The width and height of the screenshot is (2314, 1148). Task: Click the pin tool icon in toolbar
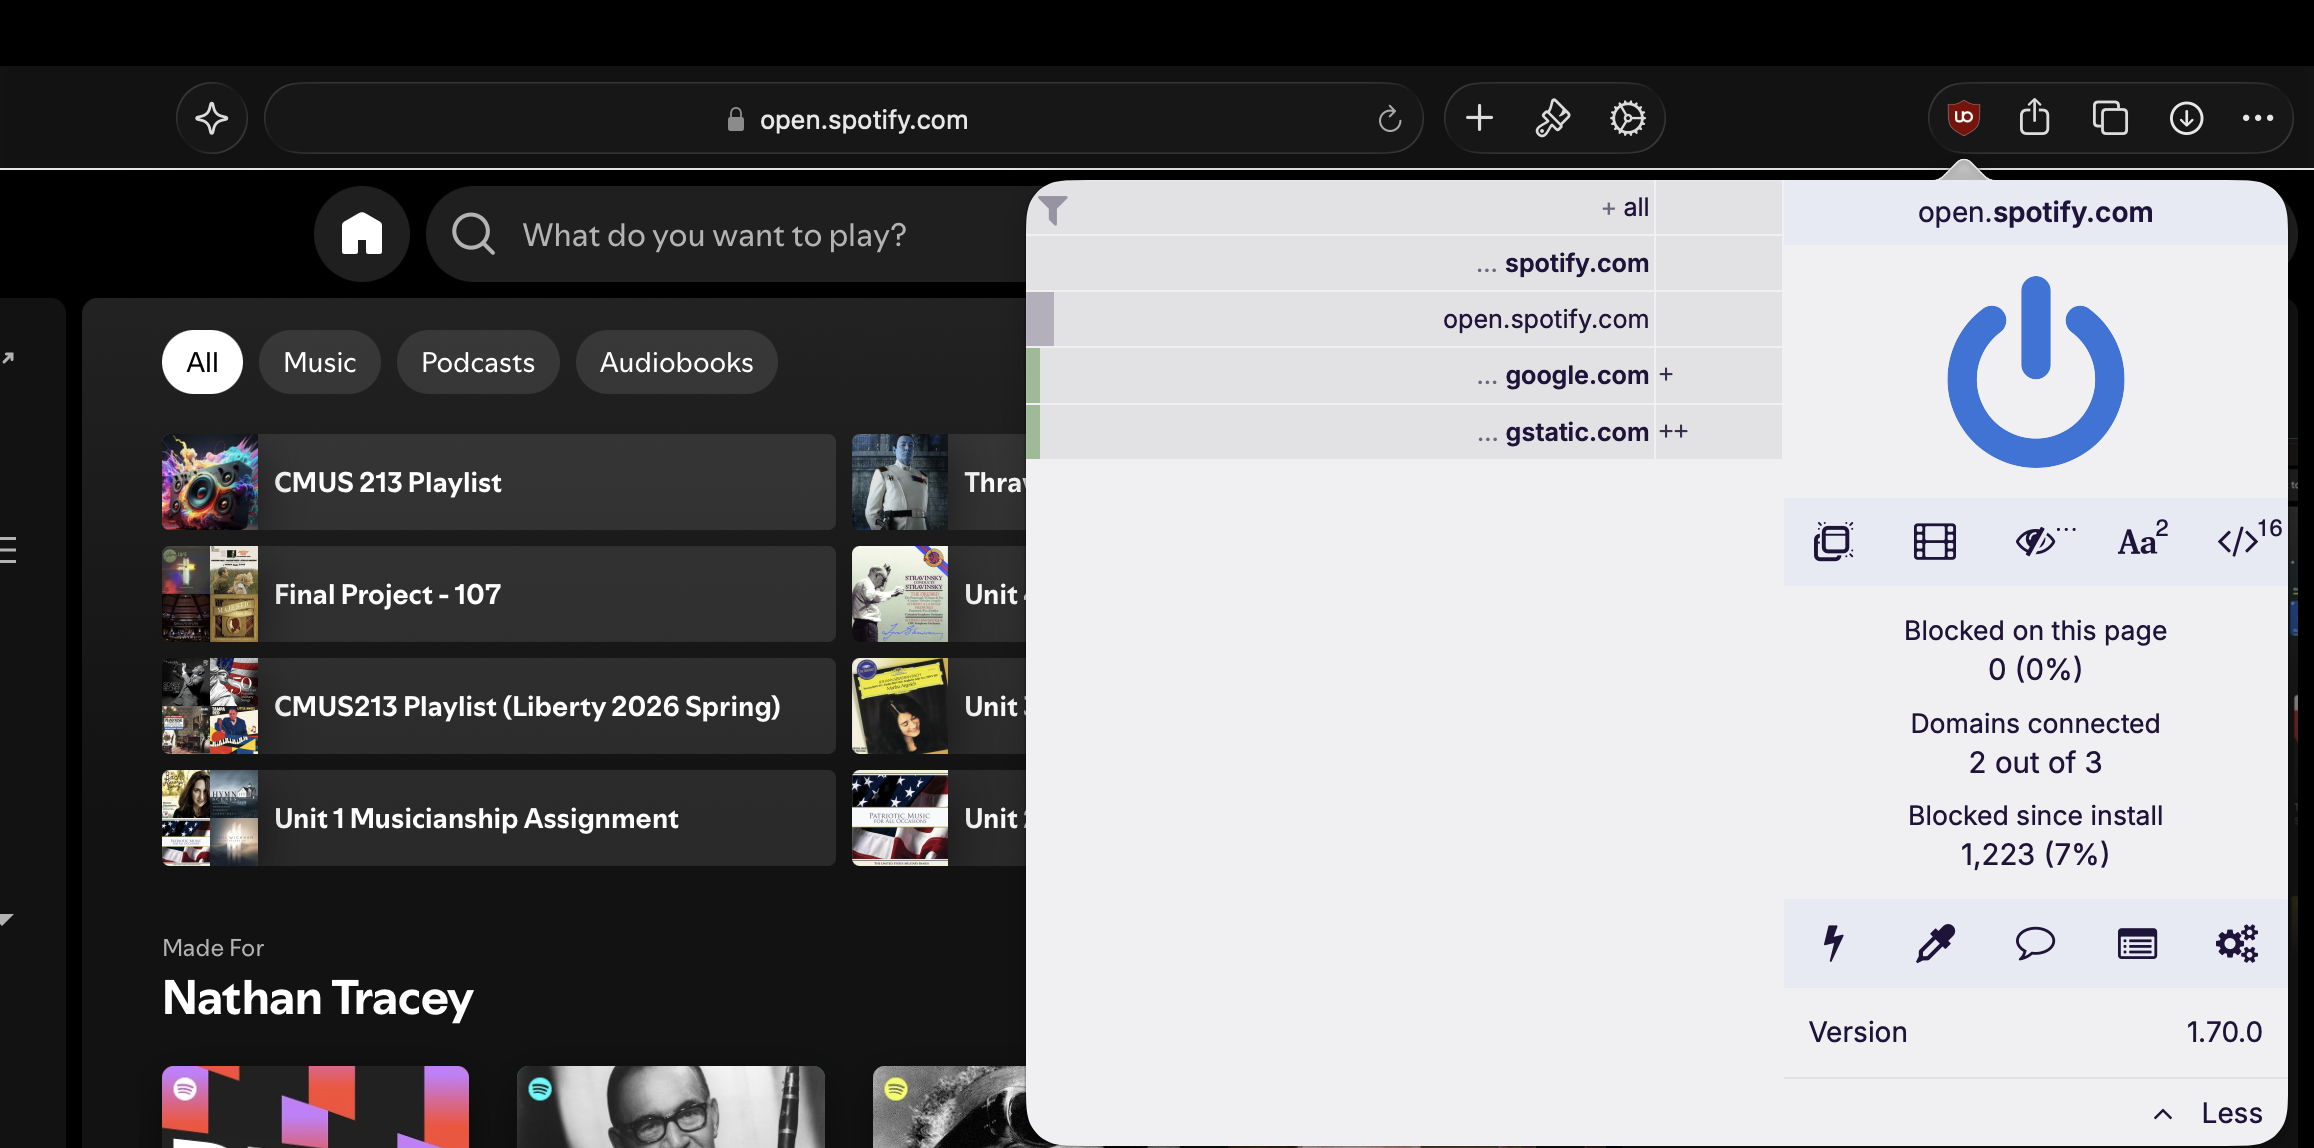tap(1552, 118)
